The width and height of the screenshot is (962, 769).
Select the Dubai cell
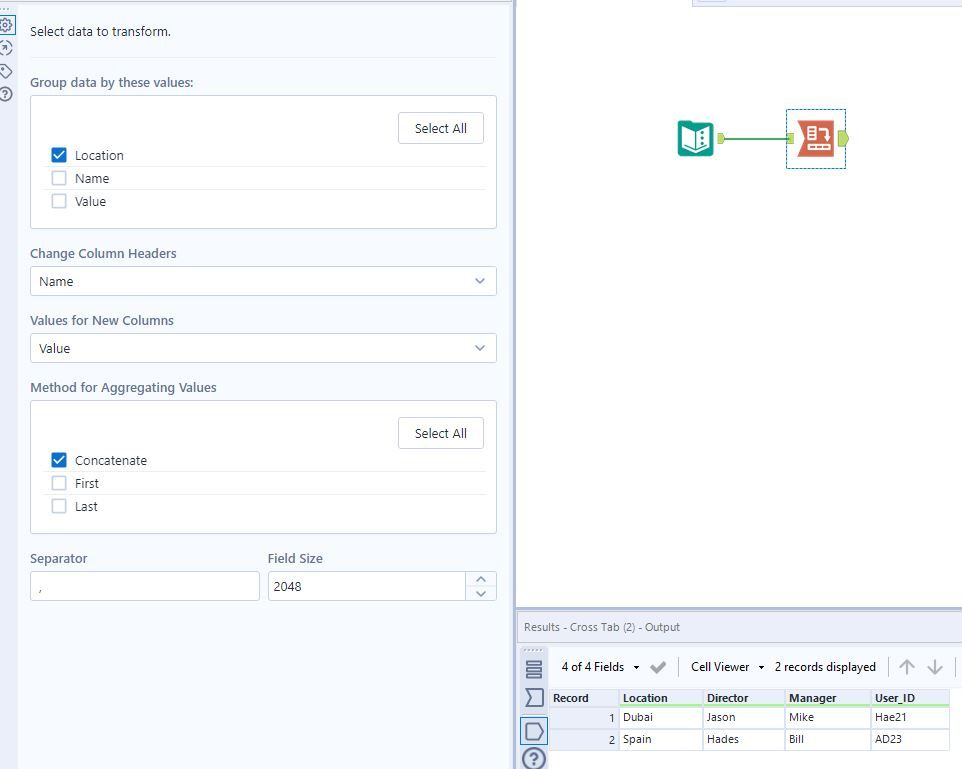click(661, 717)
